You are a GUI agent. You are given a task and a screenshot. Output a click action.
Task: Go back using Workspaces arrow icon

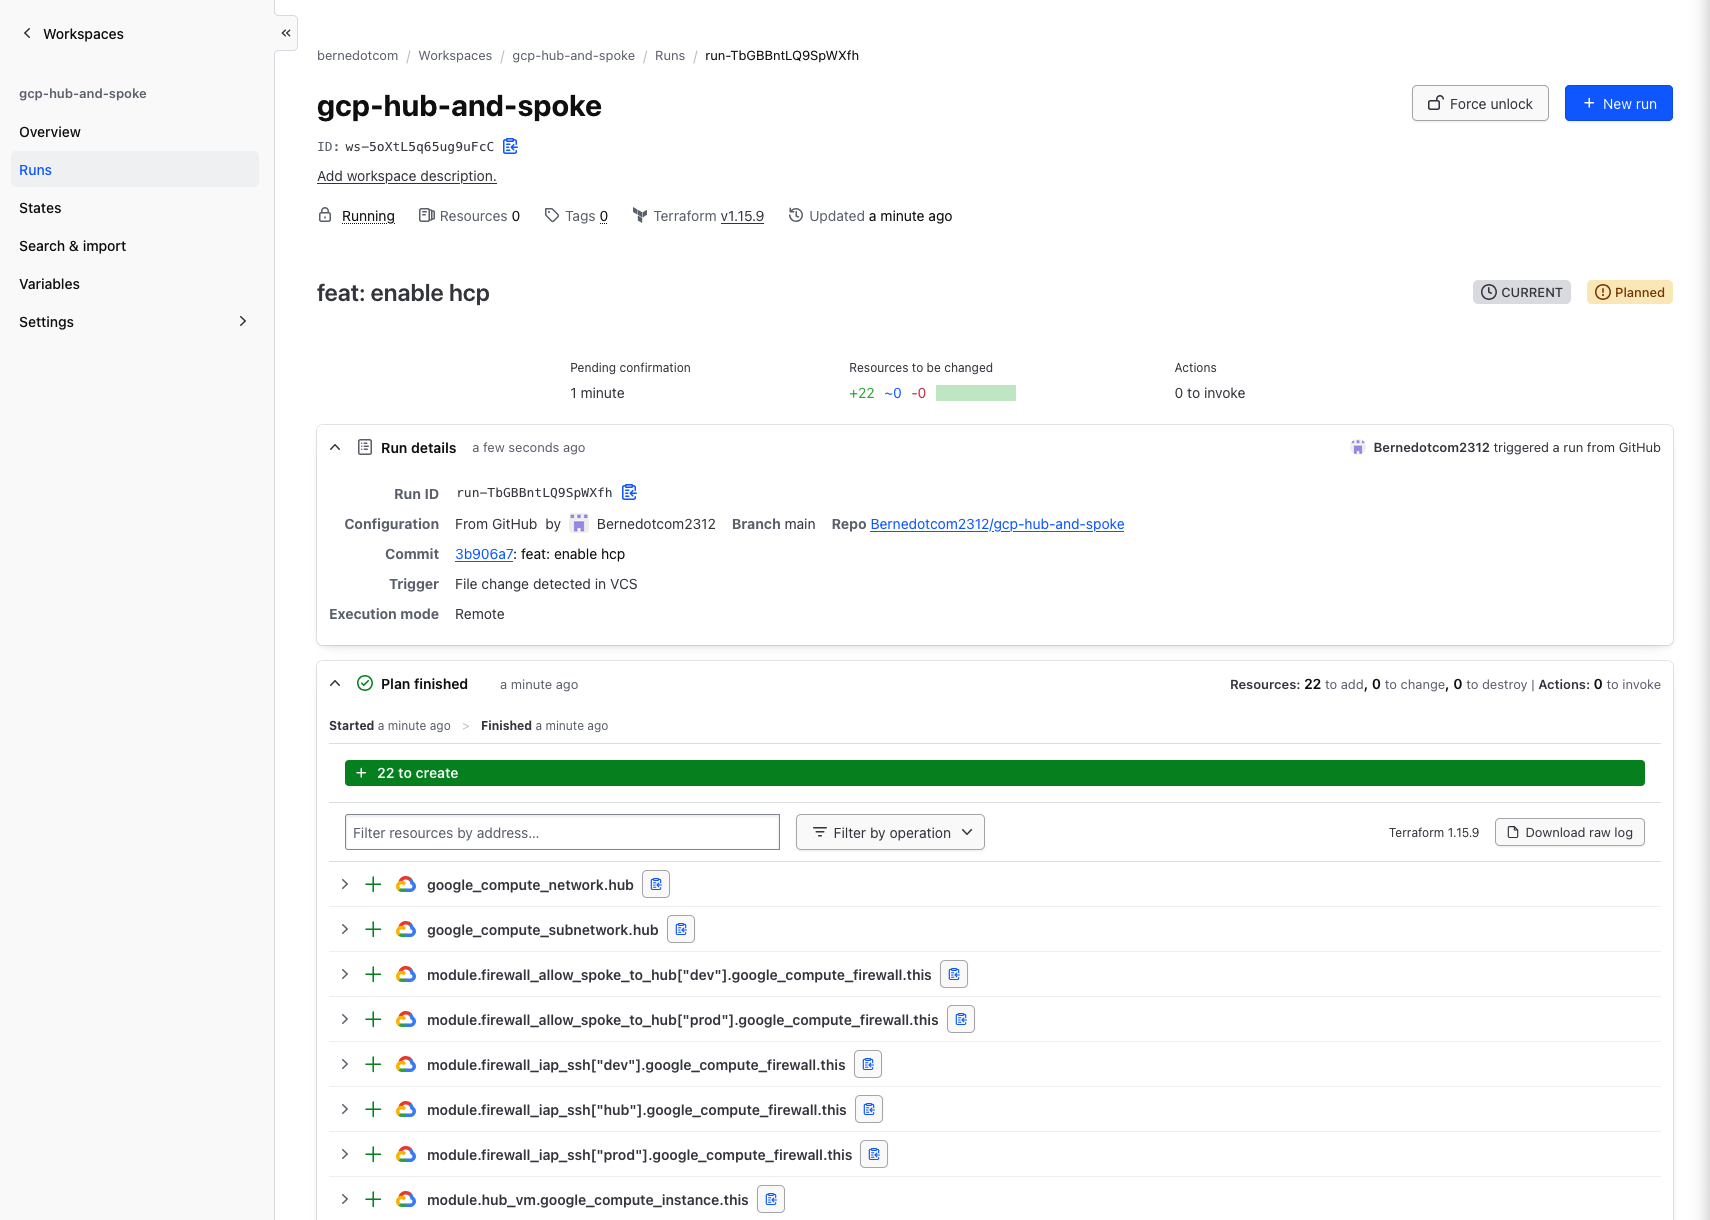(x=27, y=33)
